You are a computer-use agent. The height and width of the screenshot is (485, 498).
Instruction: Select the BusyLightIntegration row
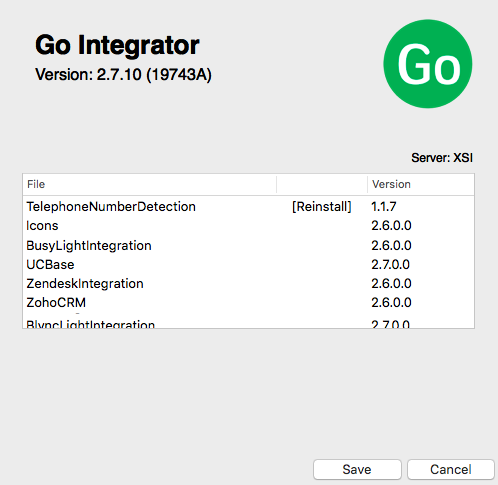[x=248, y=245]
